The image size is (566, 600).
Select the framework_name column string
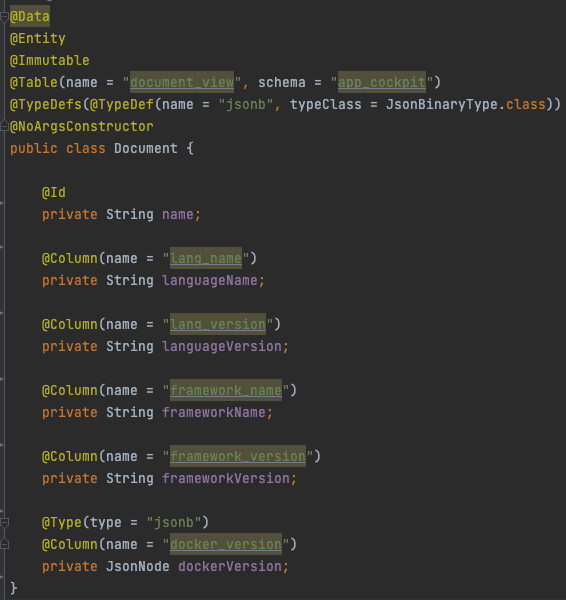(x=225, y=390)
